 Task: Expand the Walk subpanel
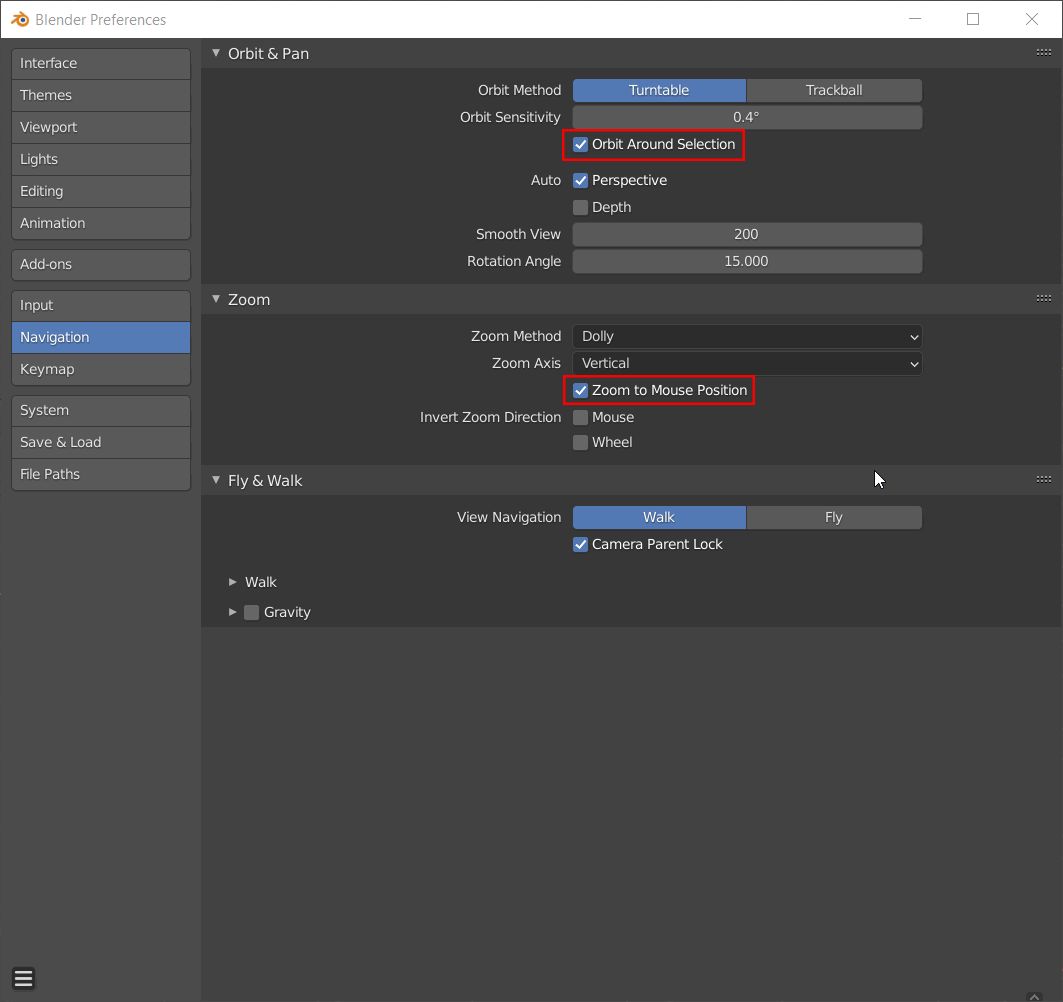tap(233, 582)
